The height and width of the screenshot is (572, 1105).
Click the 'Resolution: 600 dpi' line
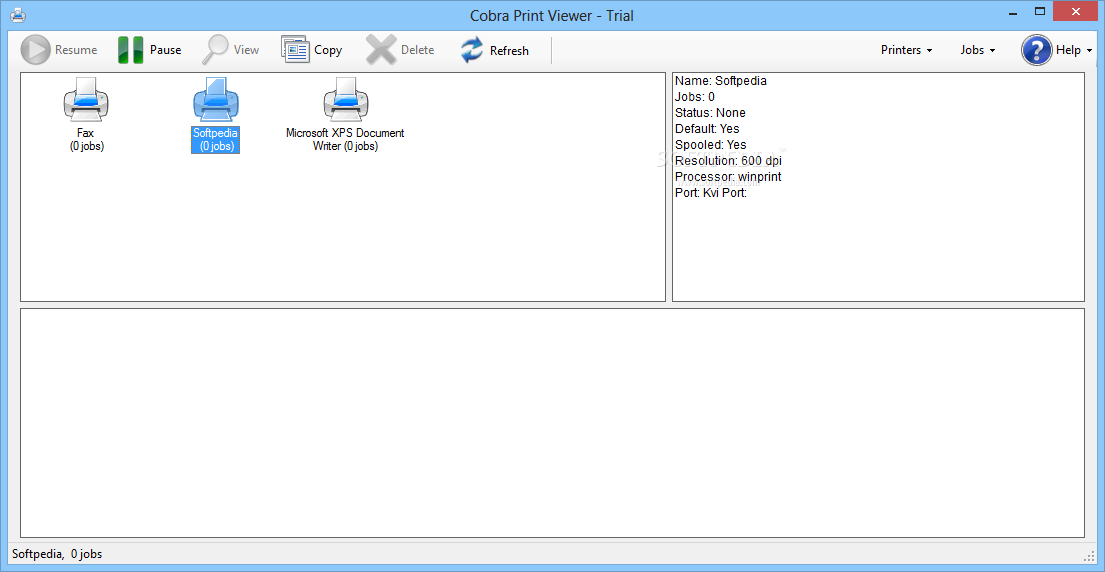[x=728, y=161]
